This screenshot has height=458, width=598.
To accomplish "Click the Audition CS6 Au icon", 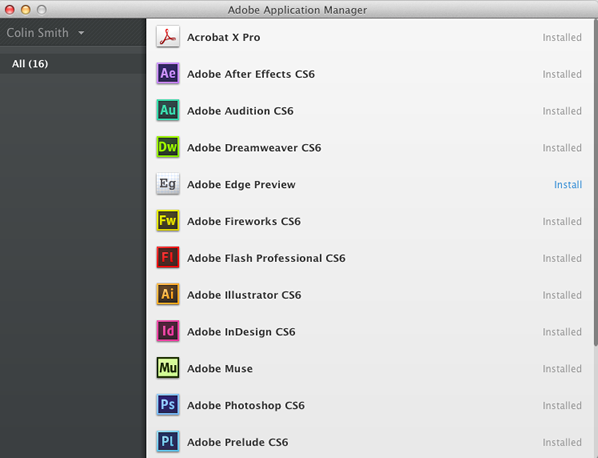I will point(168,110).
